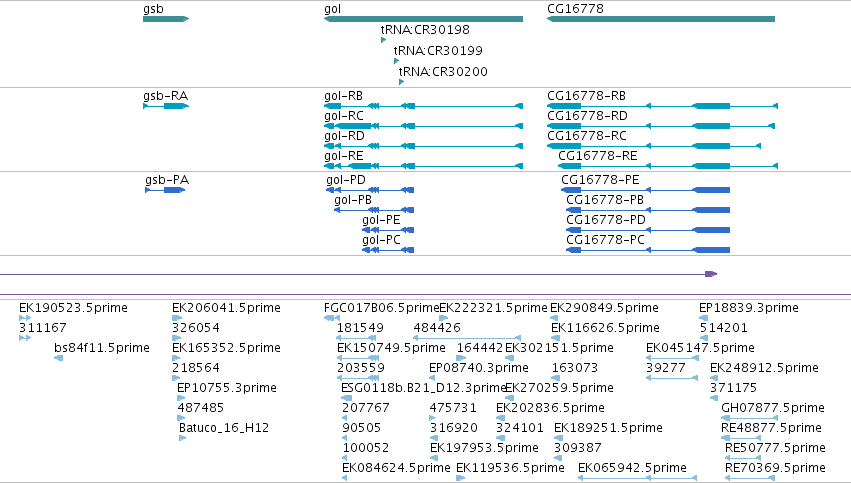Click the RE70369.5prime EST label
This screenshot has width=851, height=483.
776,469
